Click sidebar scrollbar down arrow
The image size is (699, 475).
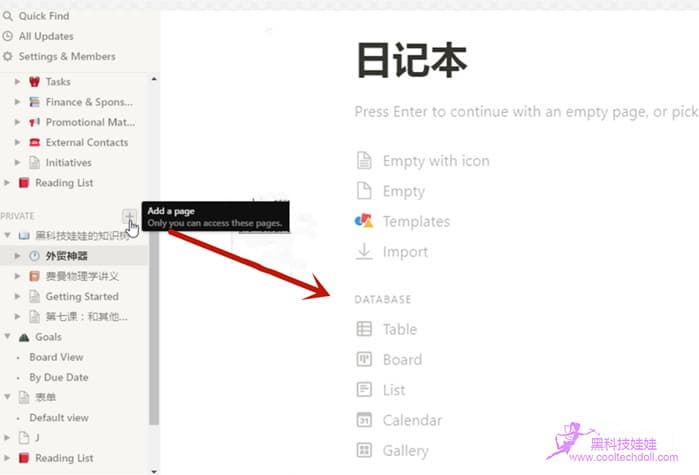(154, 471)
